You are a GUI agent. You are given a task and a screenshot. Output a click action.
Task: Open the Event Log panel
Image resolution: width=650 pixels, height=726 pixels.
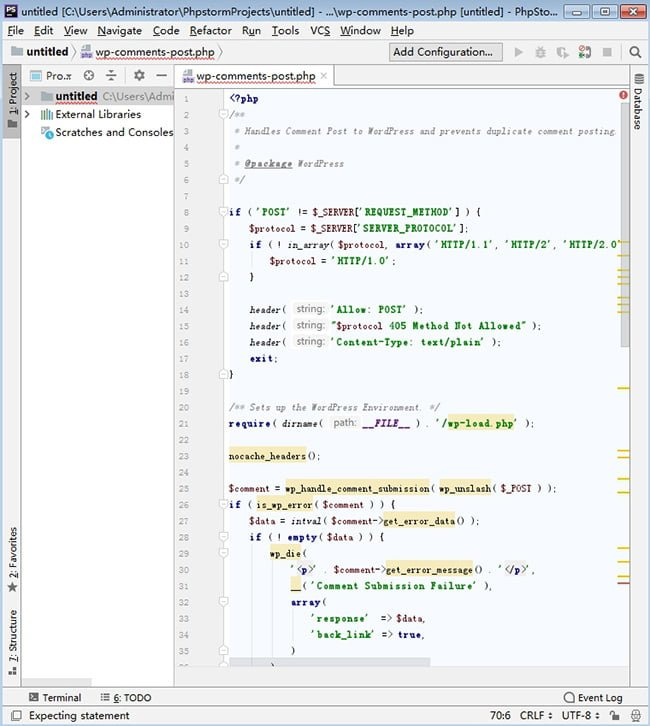[593, 697]
